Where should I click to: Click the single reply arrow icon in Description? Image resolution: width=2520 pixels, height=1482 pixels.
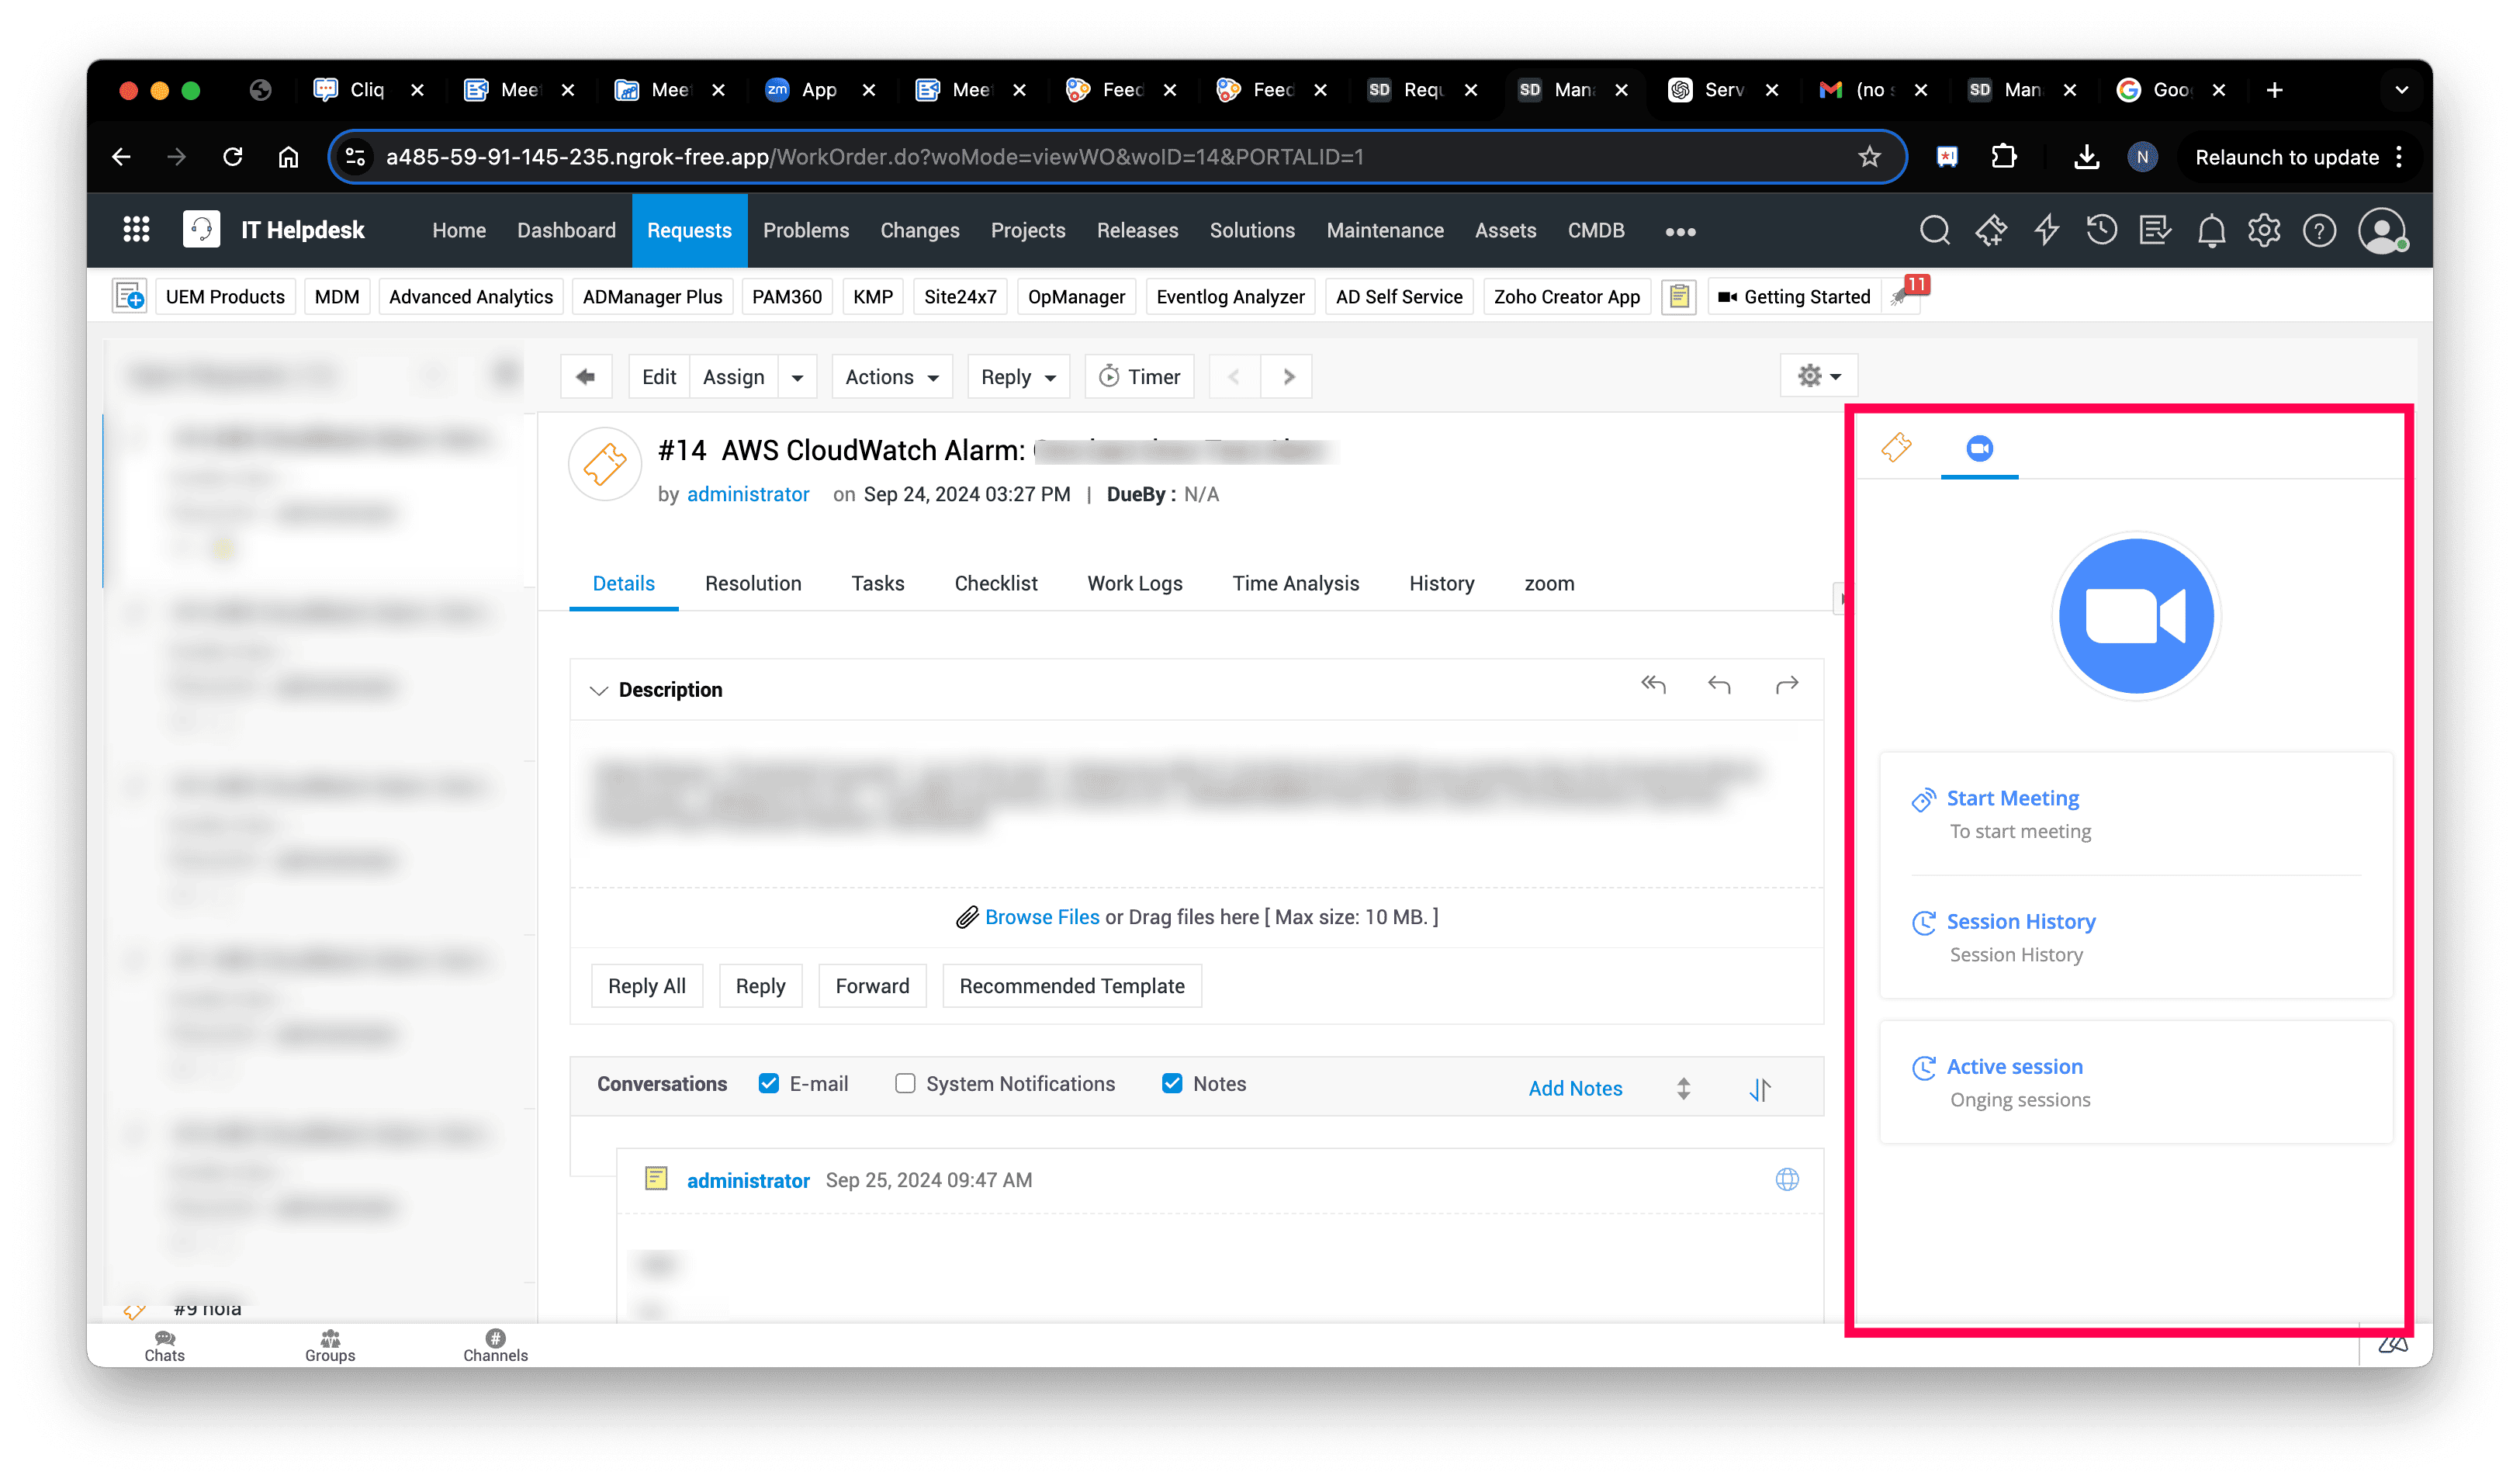(x=1719, y=685)
